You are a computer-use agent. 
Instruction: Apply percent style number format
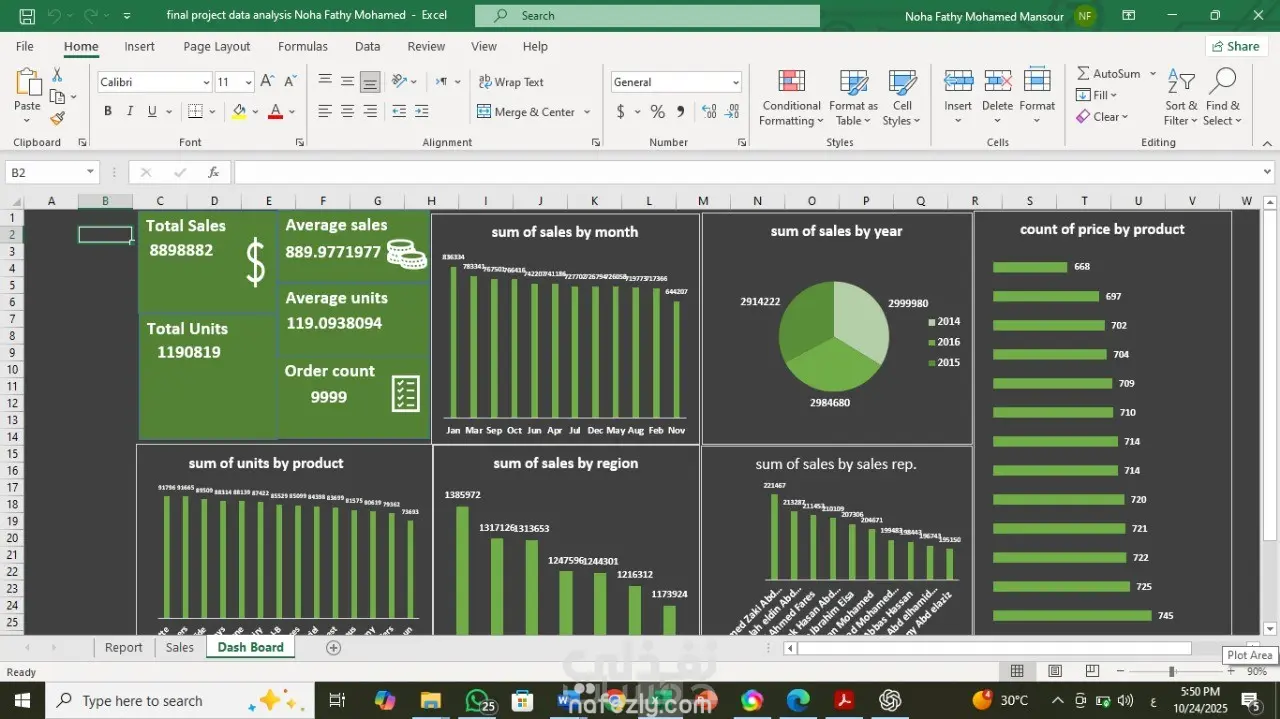click(657, 112)
